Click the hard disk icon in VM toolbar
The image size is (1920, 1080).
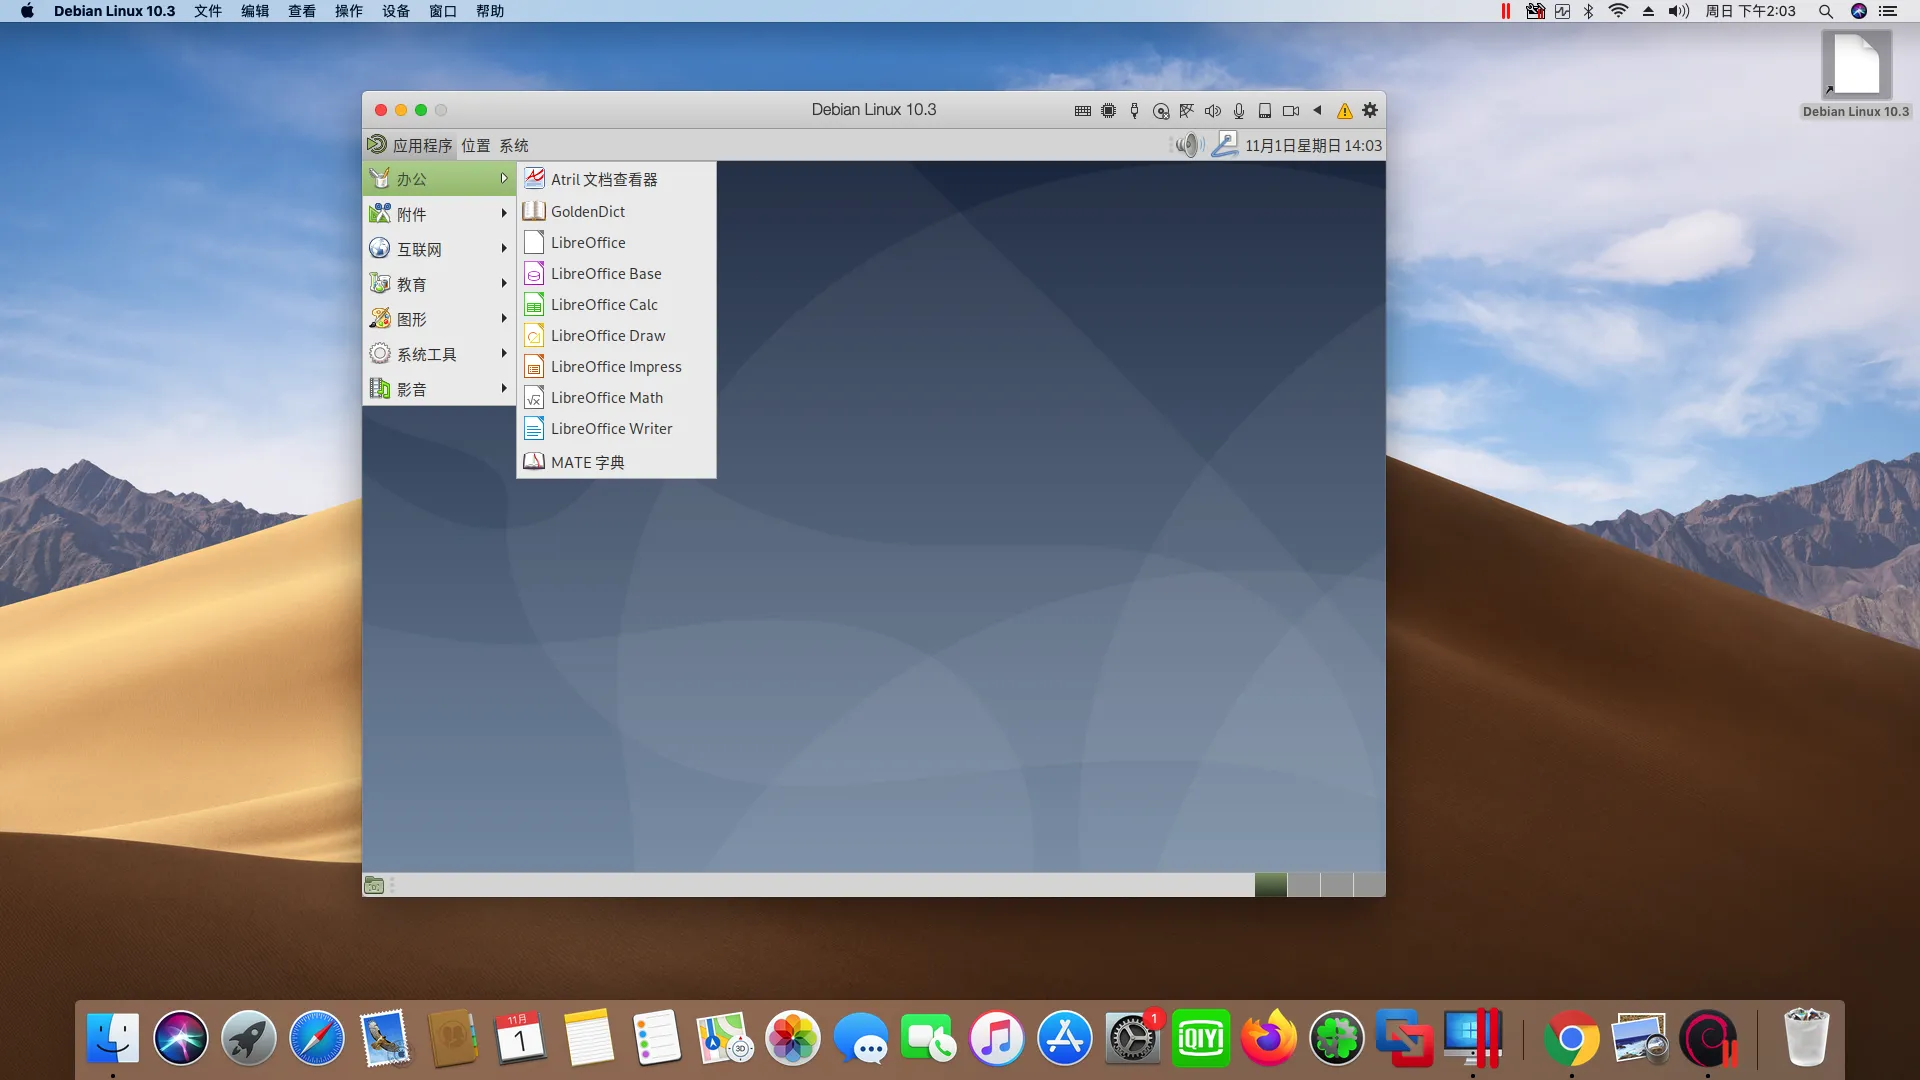(1265, 111)
